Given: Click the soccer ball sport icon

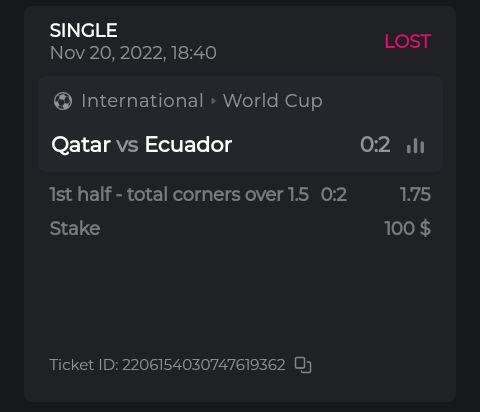Looking at the screenshot, I should click(63, 101).
